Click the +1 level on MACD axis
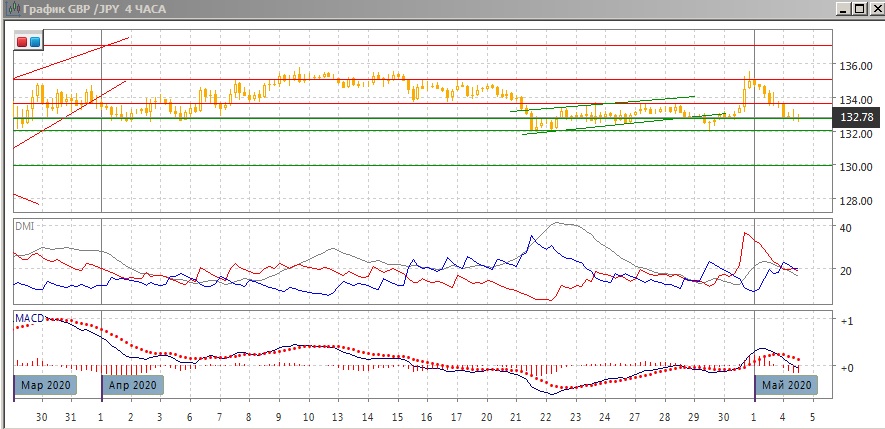 847,321
